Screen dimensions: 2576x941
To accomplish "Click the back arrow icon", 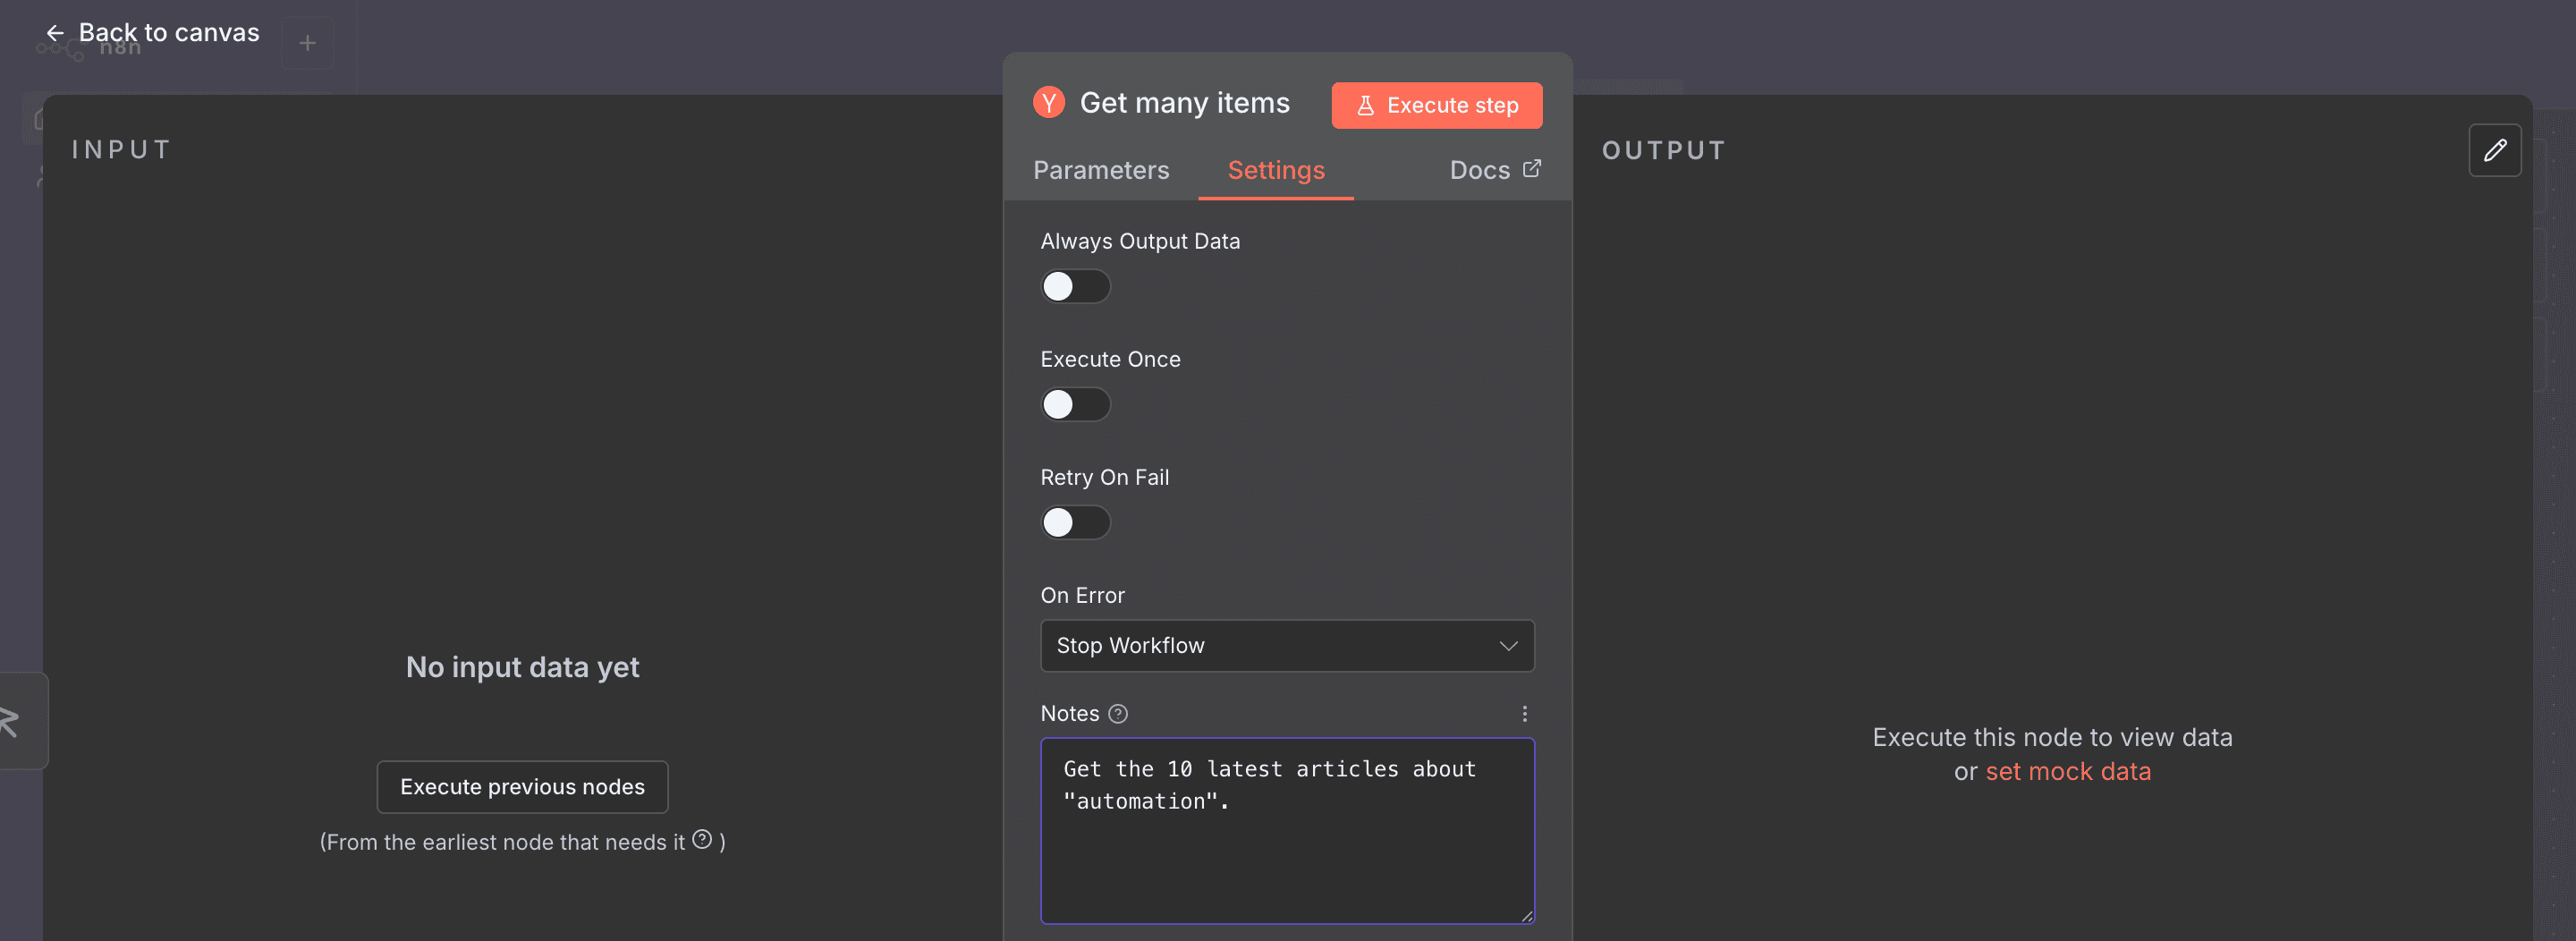I will tap(55, 33).
